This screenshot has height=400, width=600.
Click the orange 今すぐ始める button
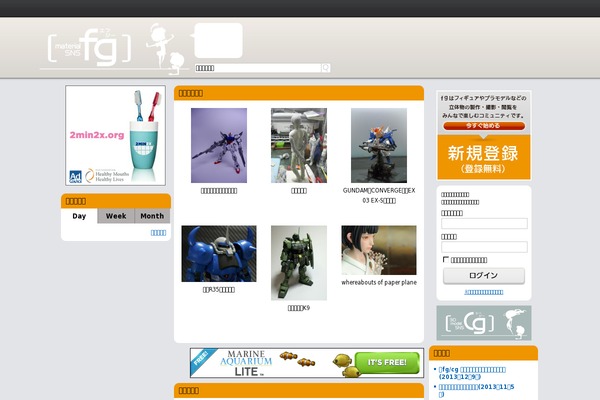tap(484, 126)
